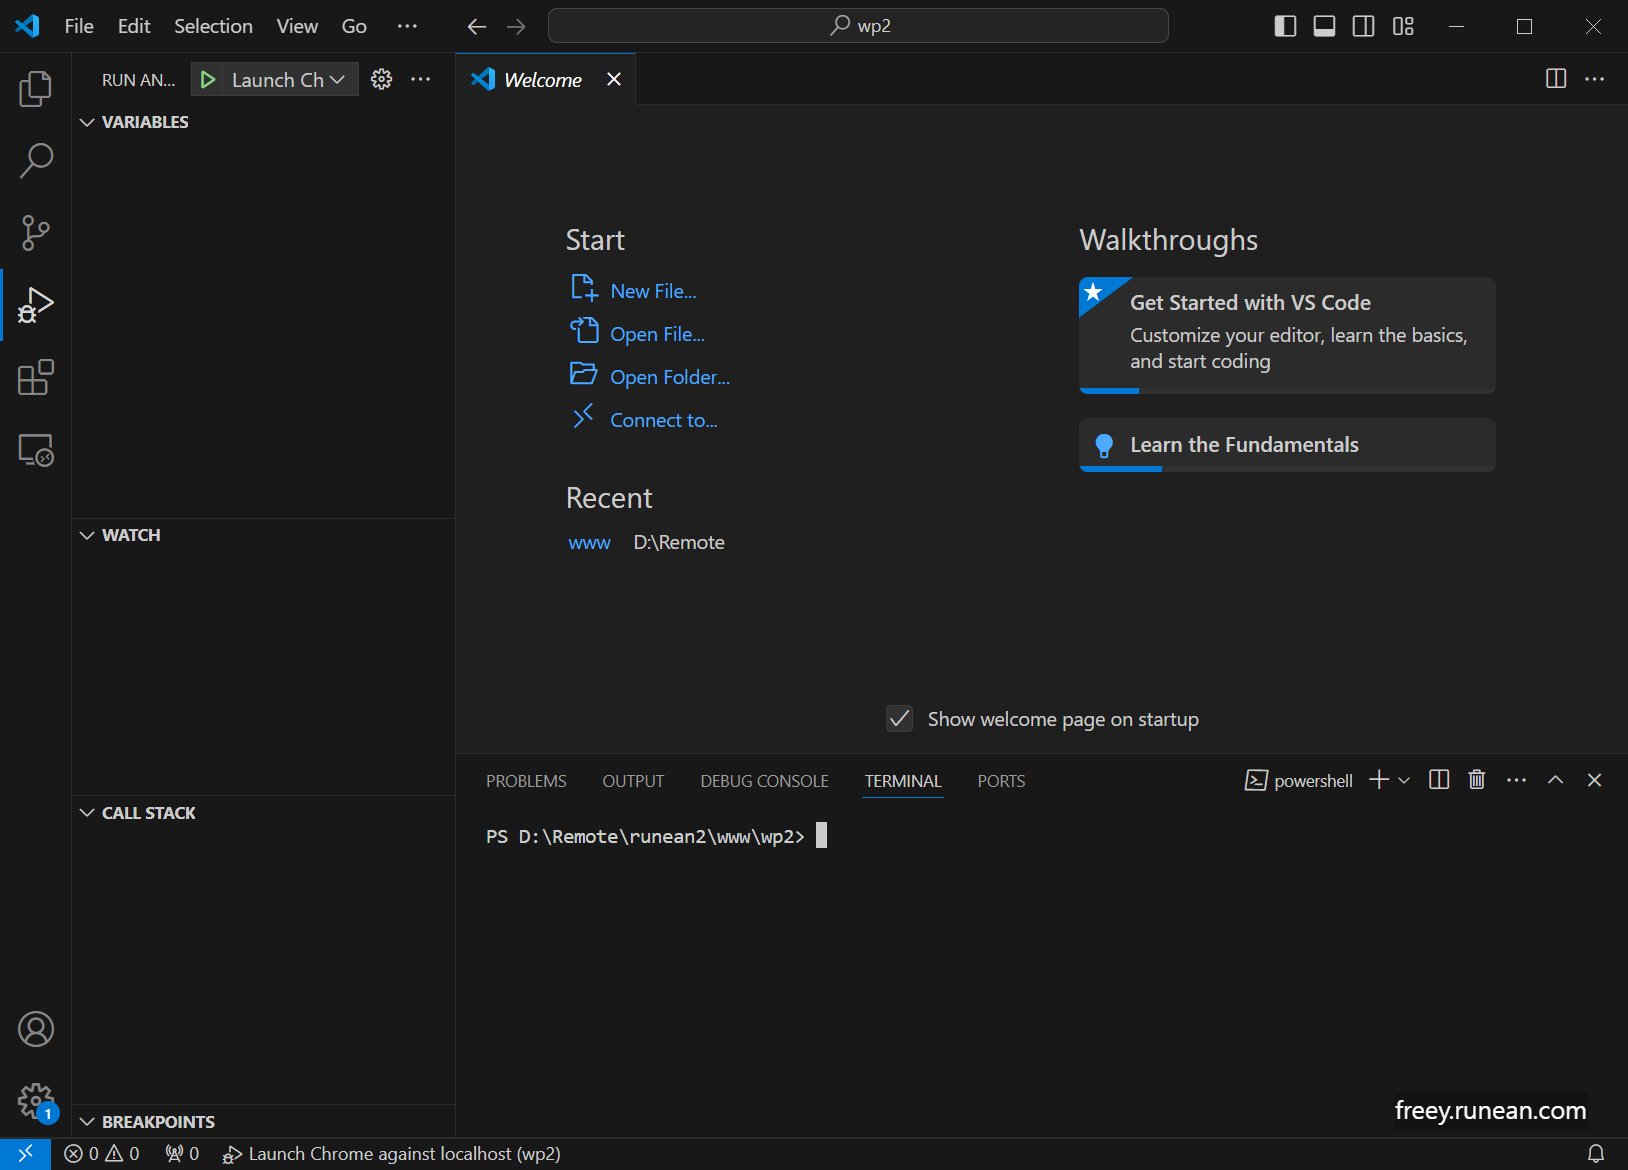Screen dimensions: 1628x1170
Task: Open the View menu
Action: point(297,26)
